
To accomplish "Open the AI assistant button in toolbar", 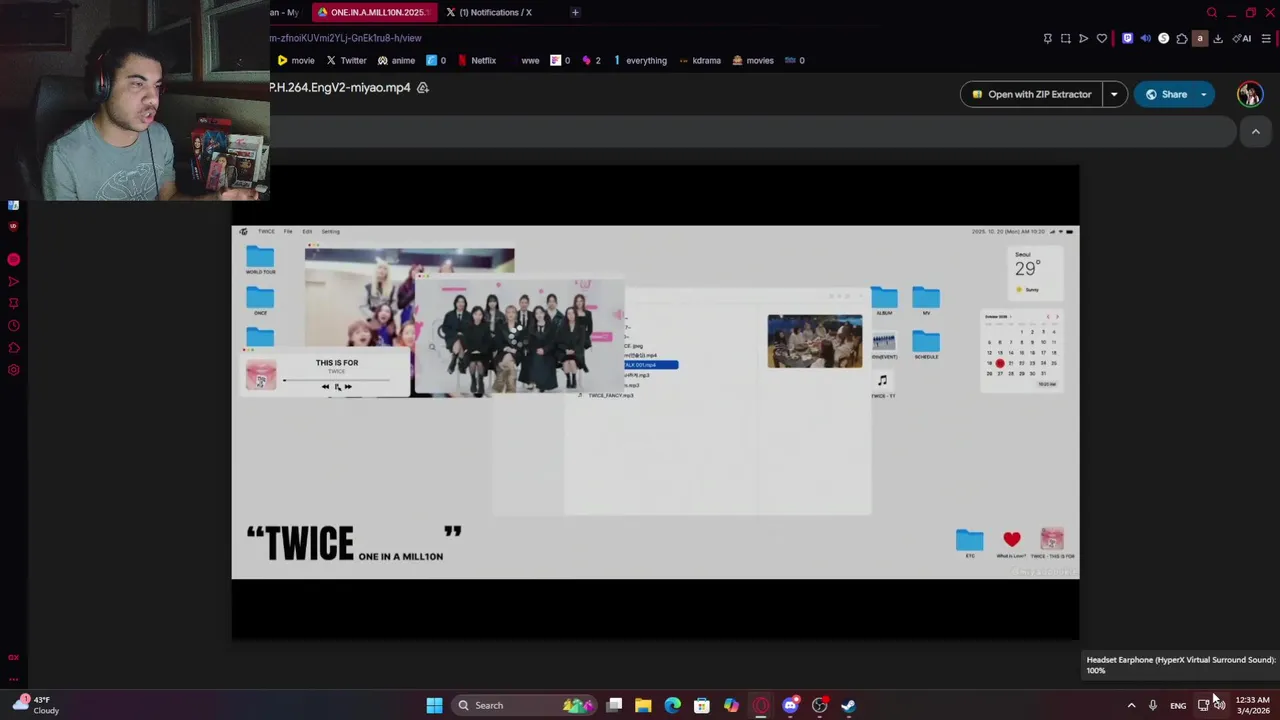I will [x=1242, y=38].
